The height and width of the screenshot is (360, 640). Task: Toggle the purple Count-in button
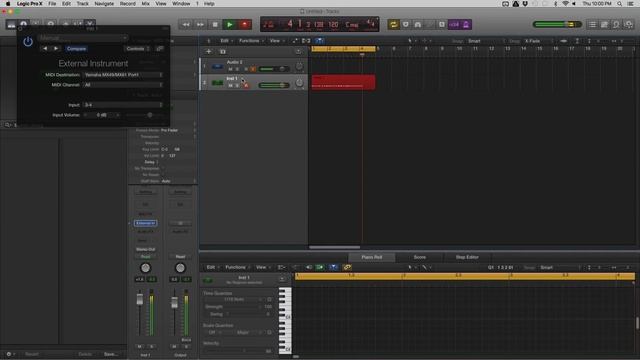click(x=454, y=24)
